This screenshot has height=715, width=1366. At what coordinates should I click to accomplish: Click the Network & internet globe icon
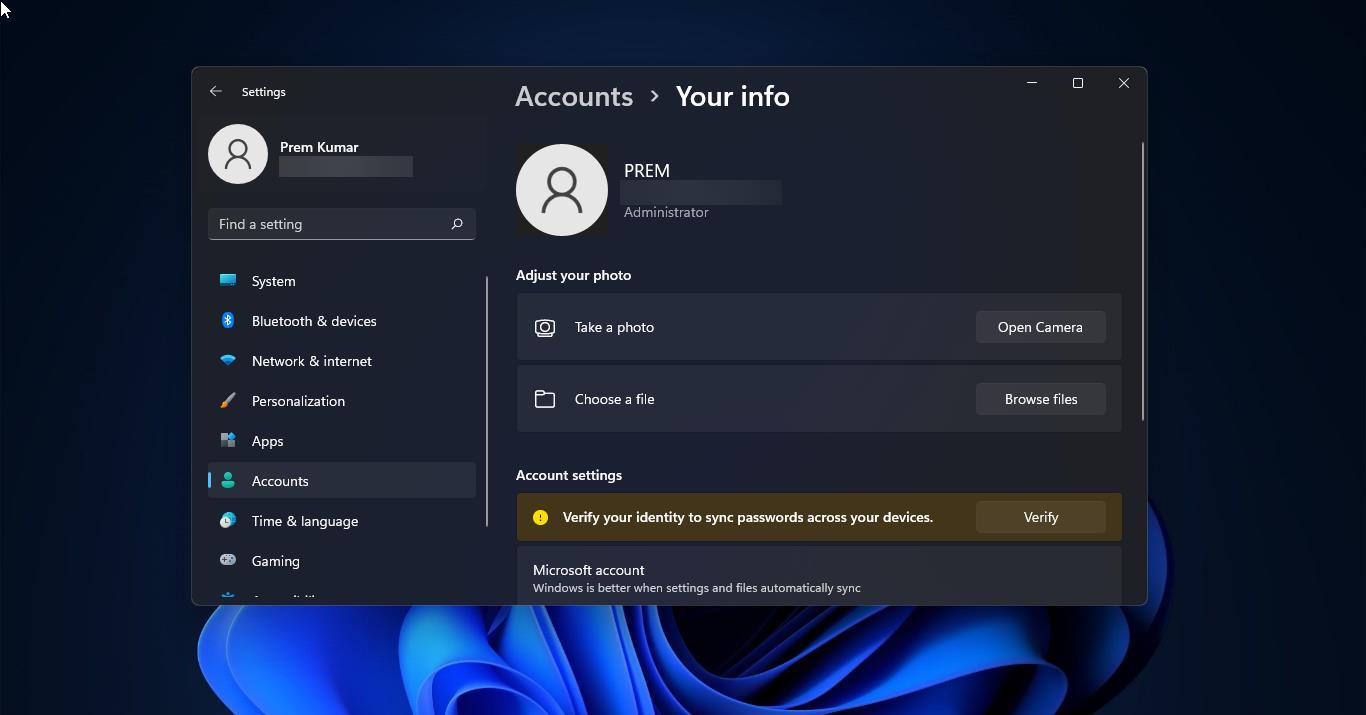[228, 361]
